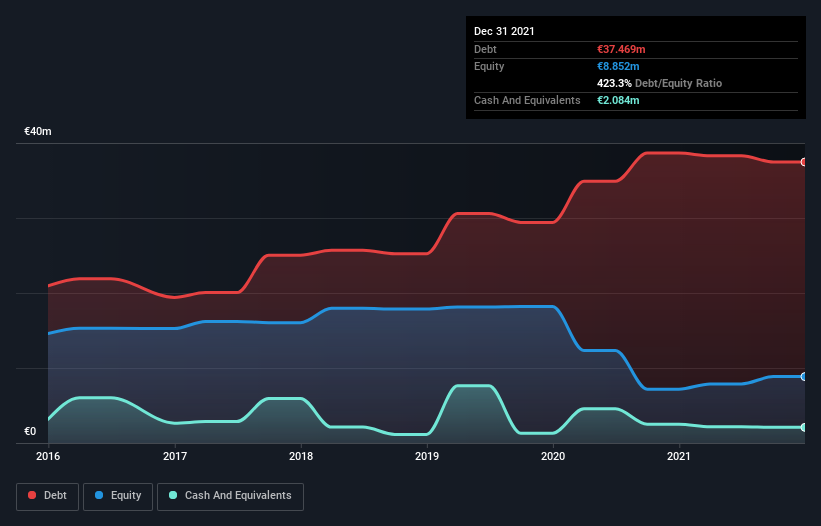
Task: Click the teal Cash And Equivalents legend dot
Action: pyautogui.click(x=173, y=495)
